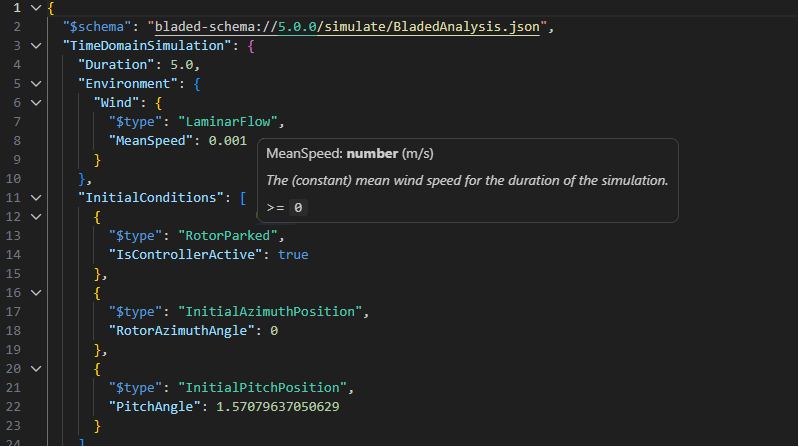This screenshot has height=447, width=799.
Task: Click the "RotorParked" type string
Action: point(231,236)
